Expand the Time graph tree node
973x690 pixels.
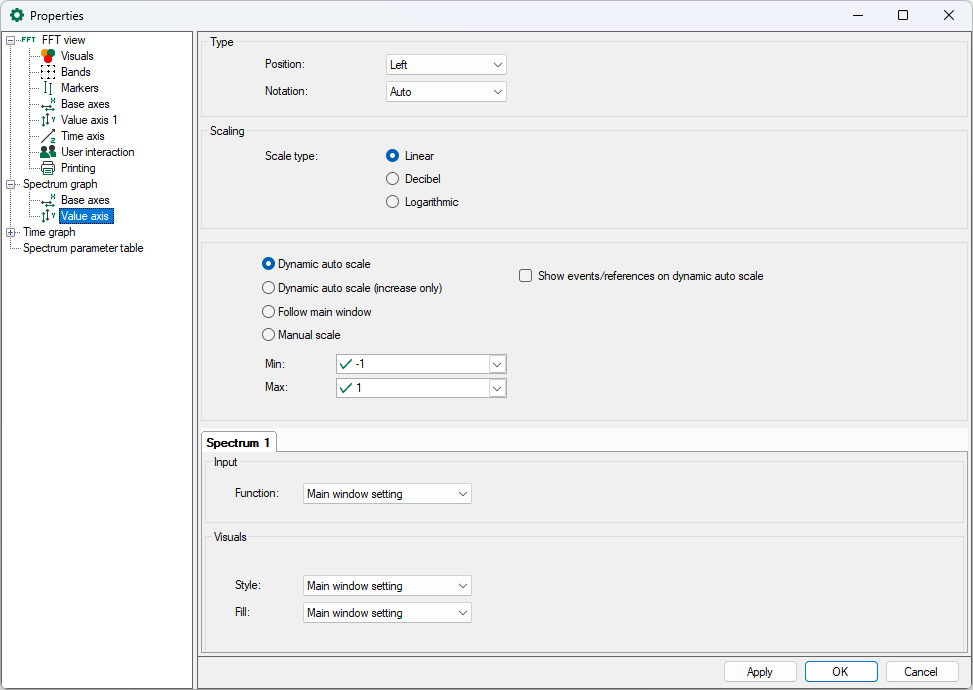(11, 232)
